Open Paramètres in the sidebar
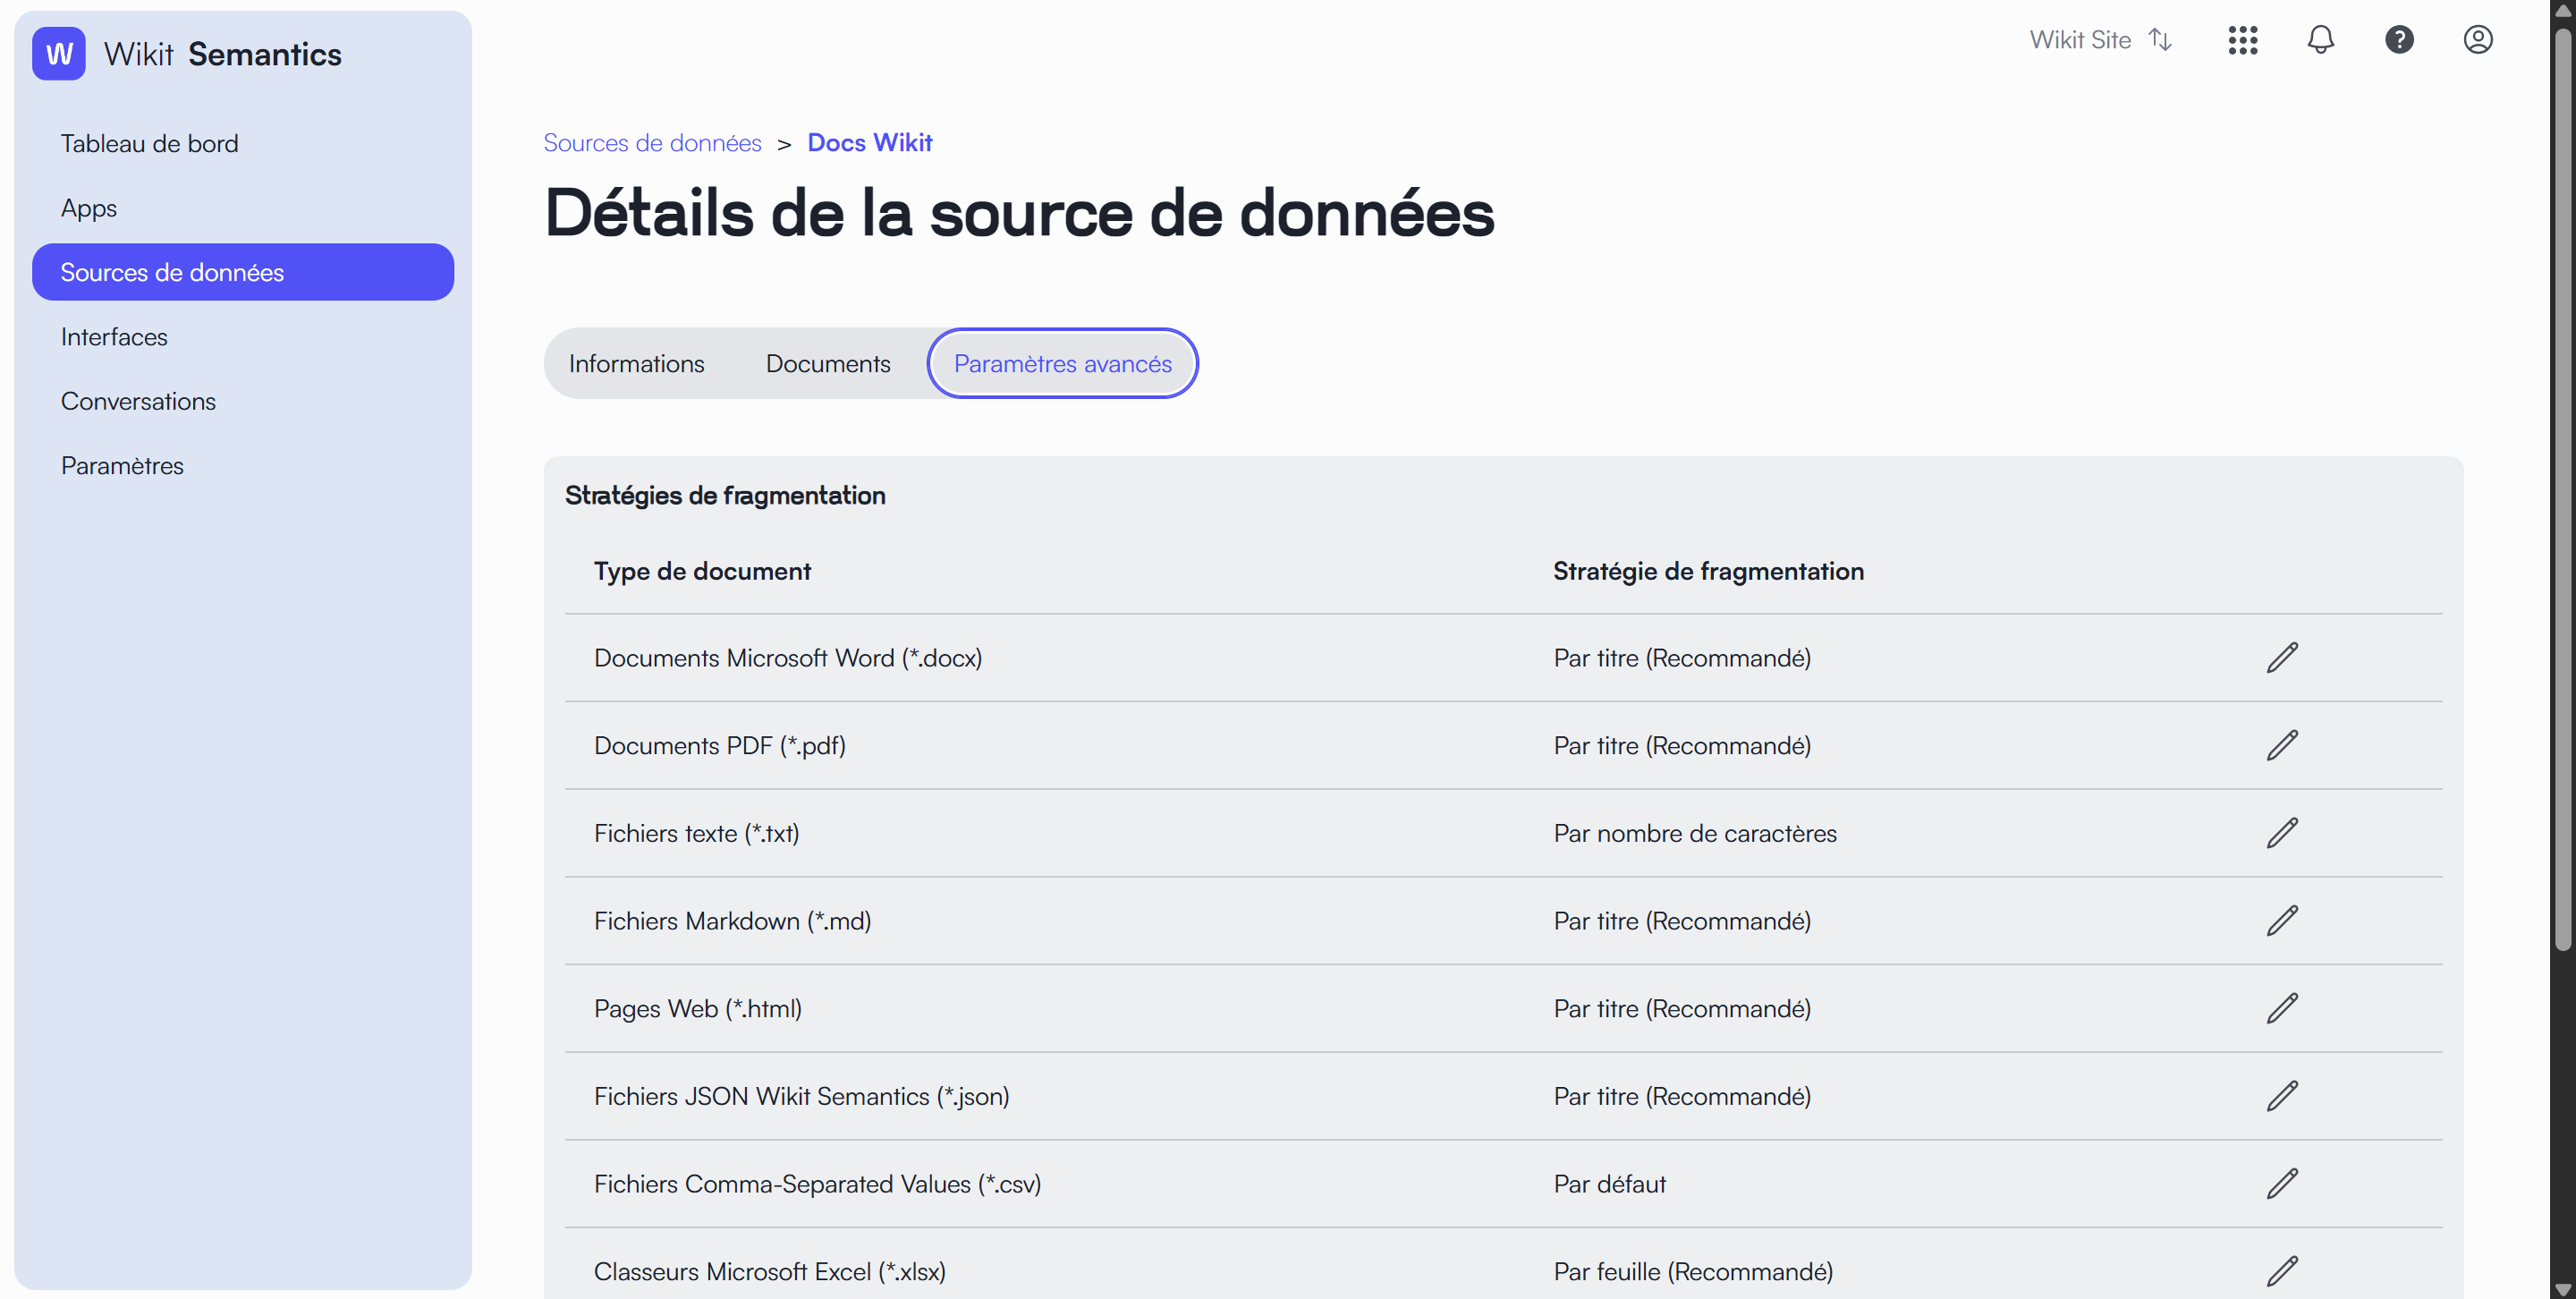 [243, 466]
